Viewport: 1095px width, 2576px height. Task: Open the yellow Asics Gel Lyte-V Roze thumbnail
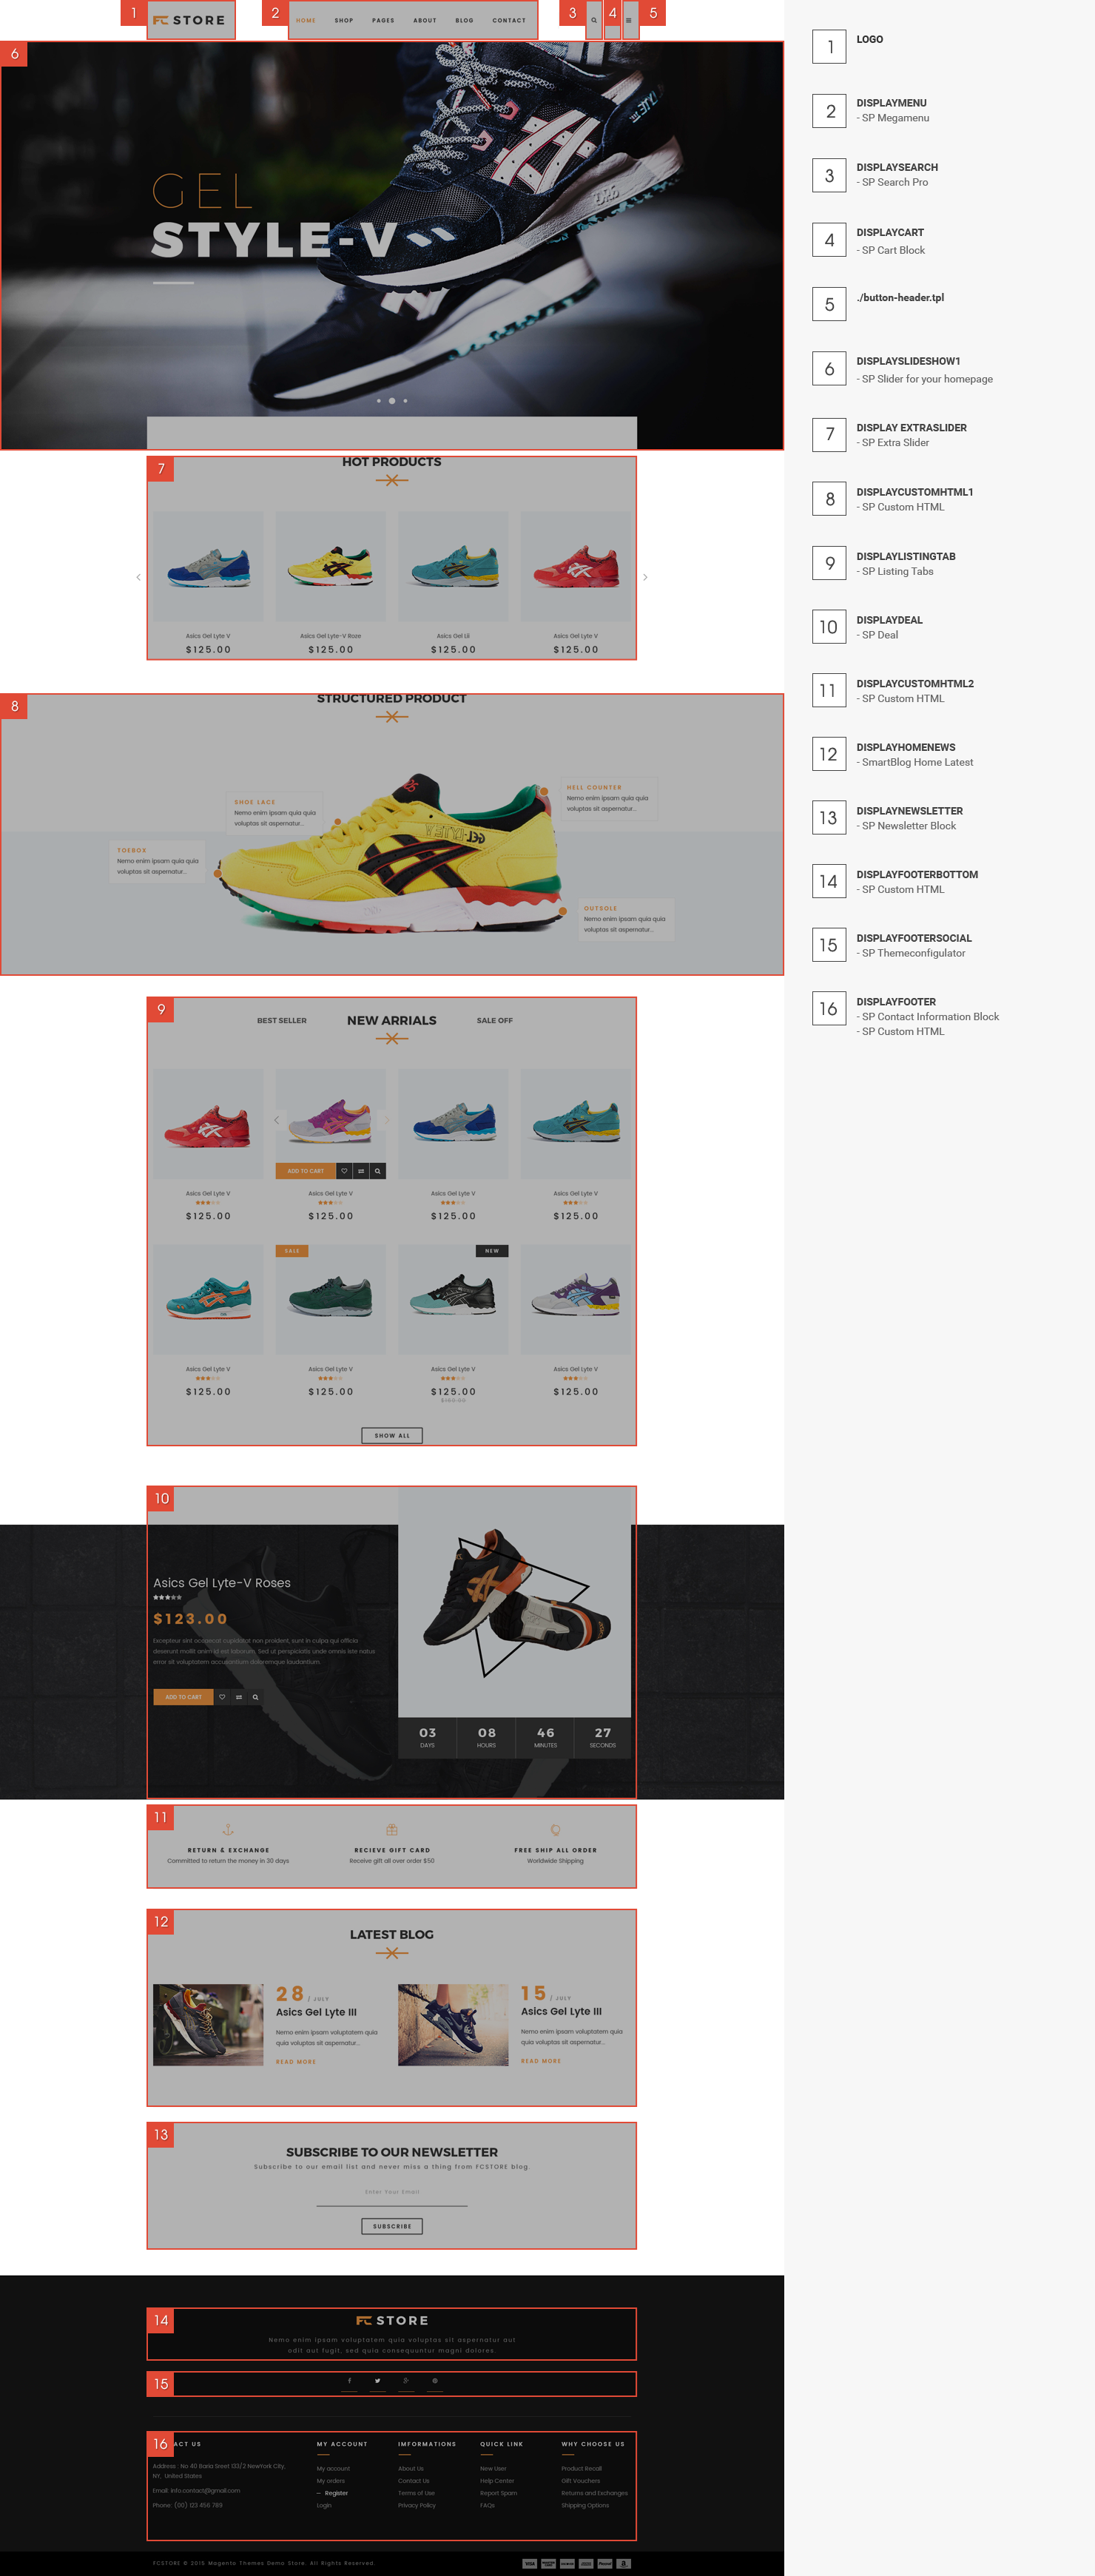[331, 567]
